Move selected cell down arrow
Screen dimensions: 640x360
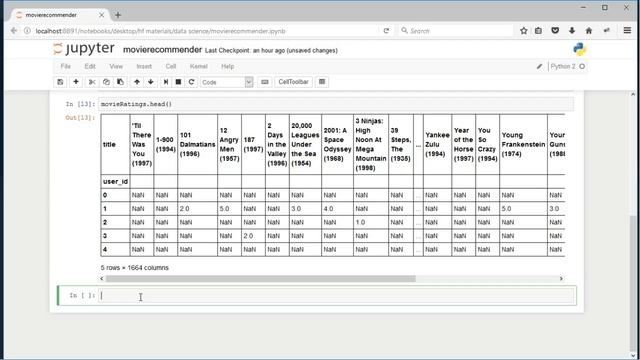click(151, 82)
